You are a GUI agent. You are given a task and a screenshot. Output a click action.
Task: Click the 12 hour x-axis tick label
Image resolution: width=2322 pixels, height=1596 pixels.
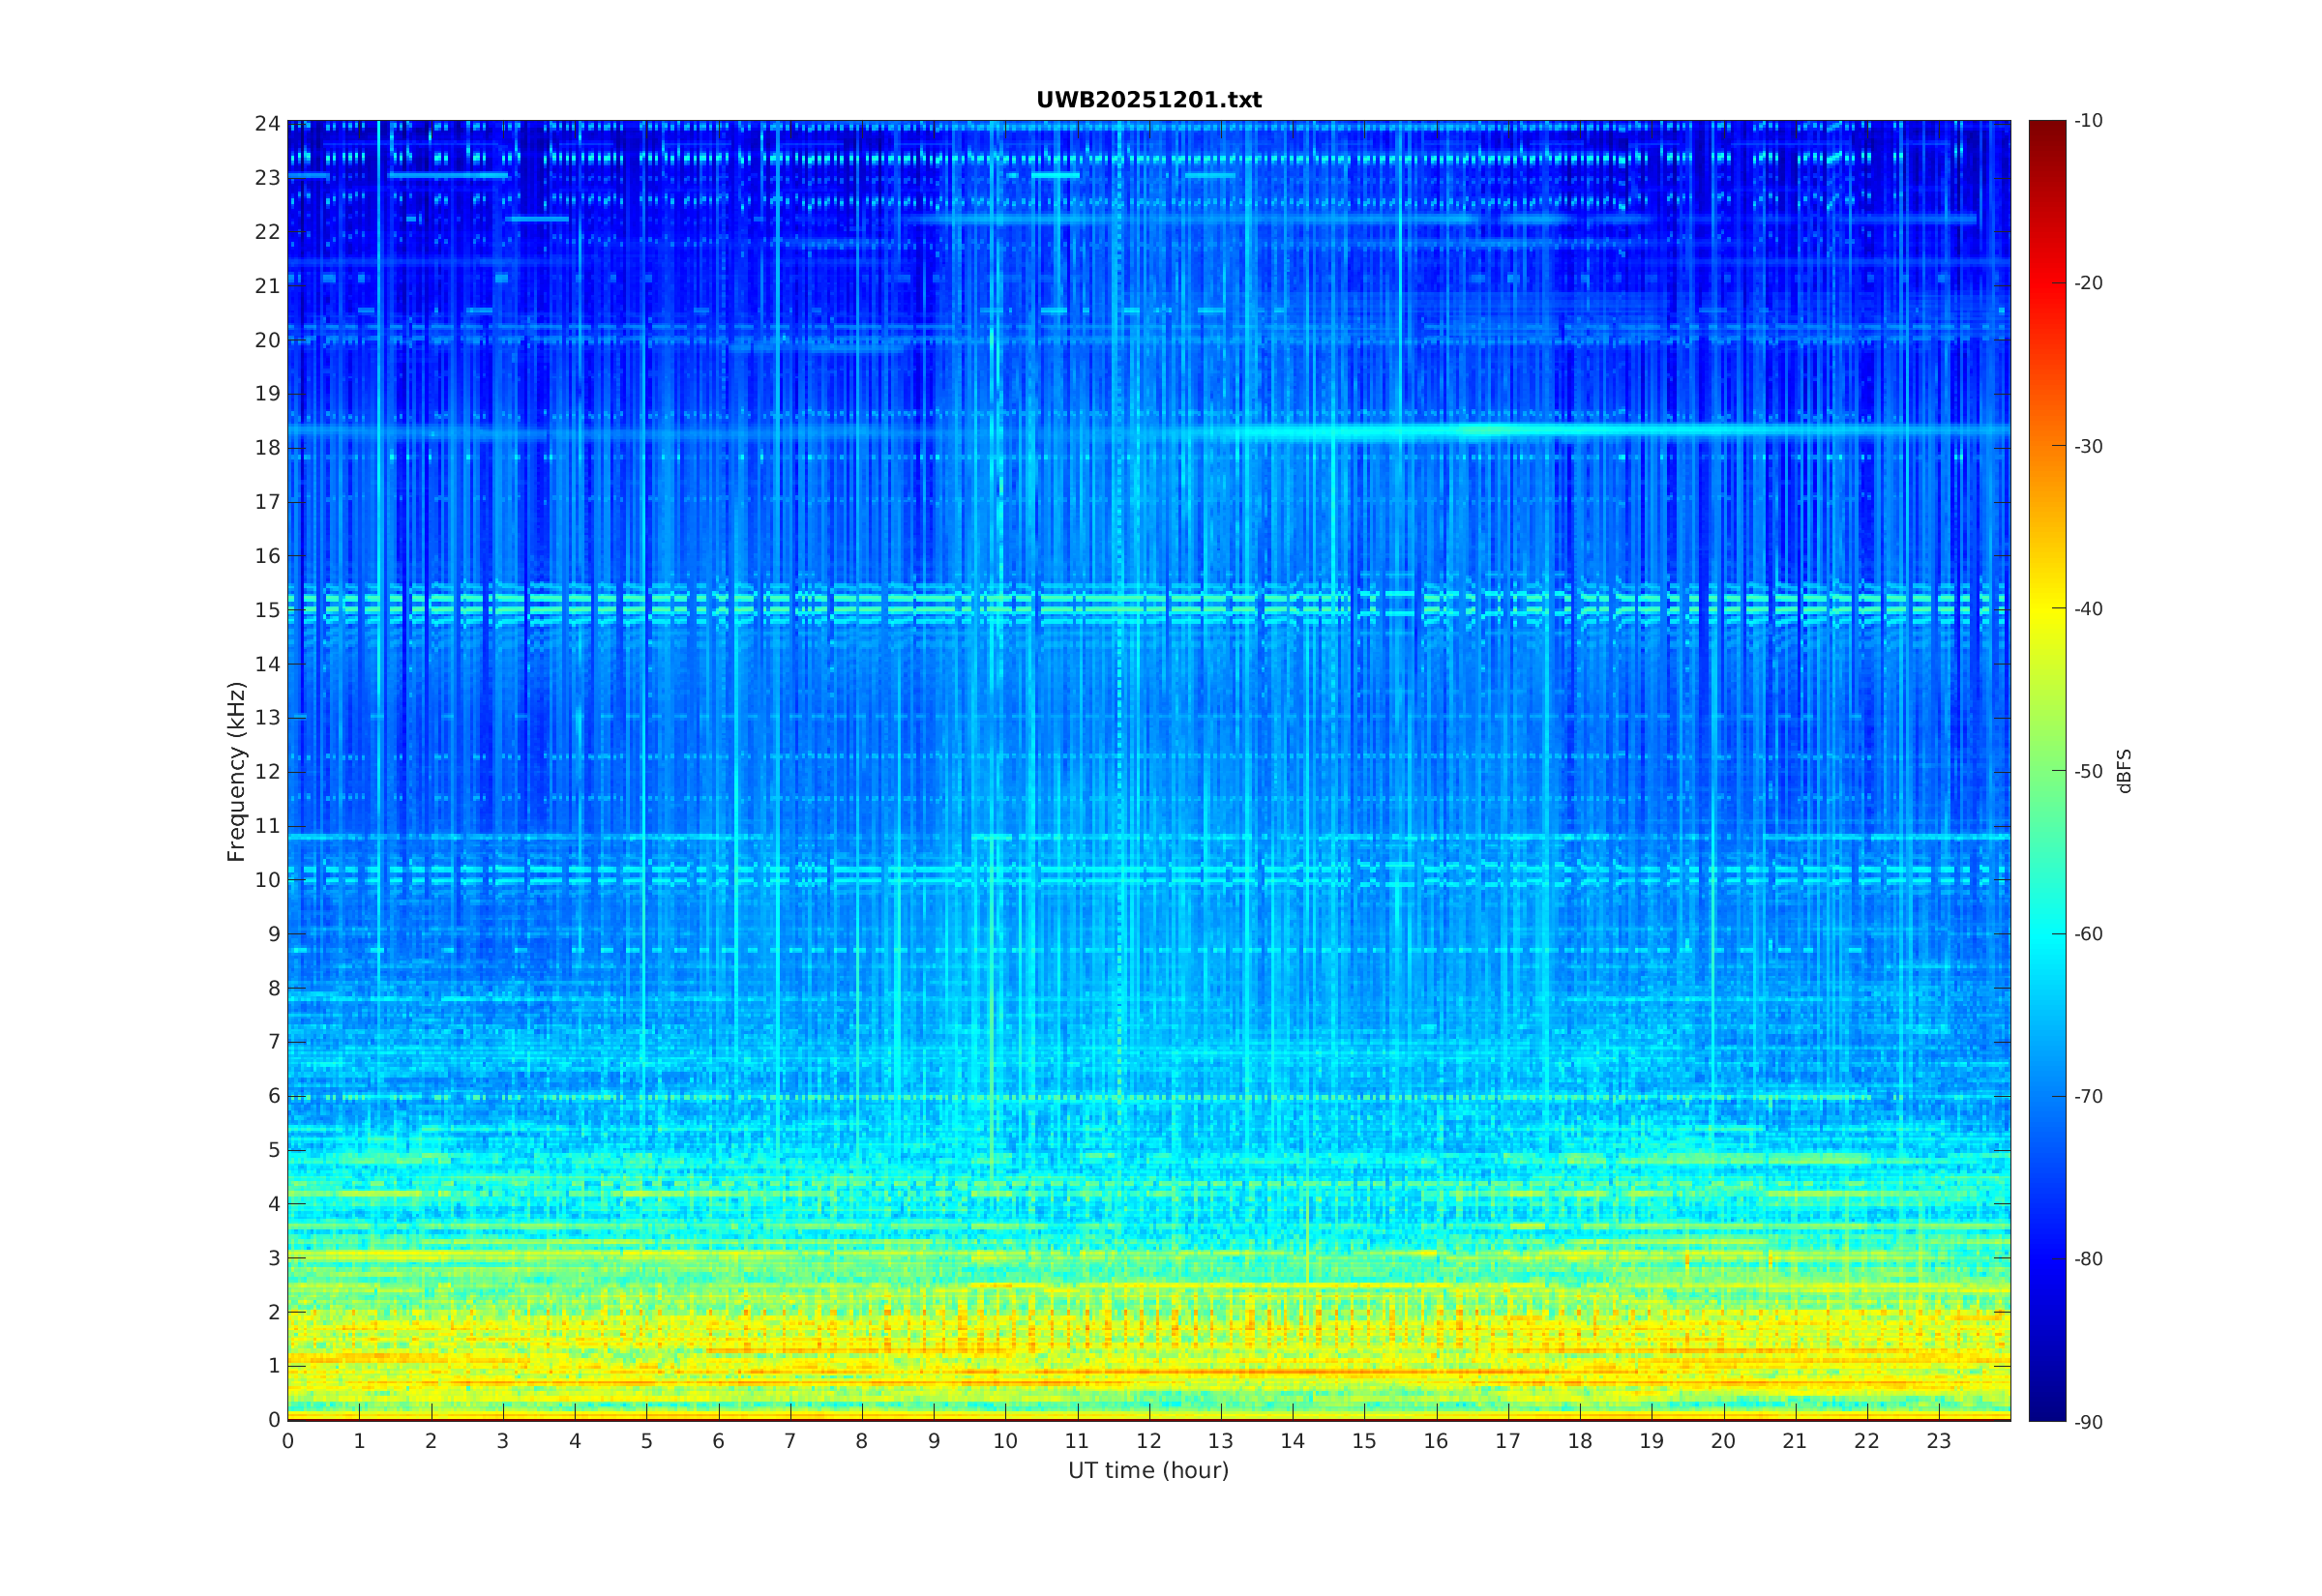(1149, 1441)
